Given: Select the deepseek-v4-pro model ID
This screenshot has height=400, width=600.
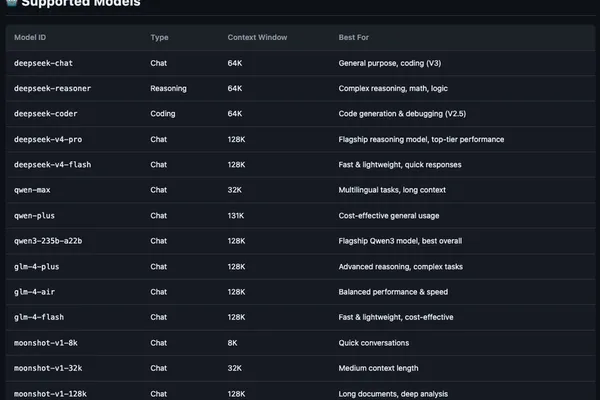Looking at the screenshot, I should (48, 139).
